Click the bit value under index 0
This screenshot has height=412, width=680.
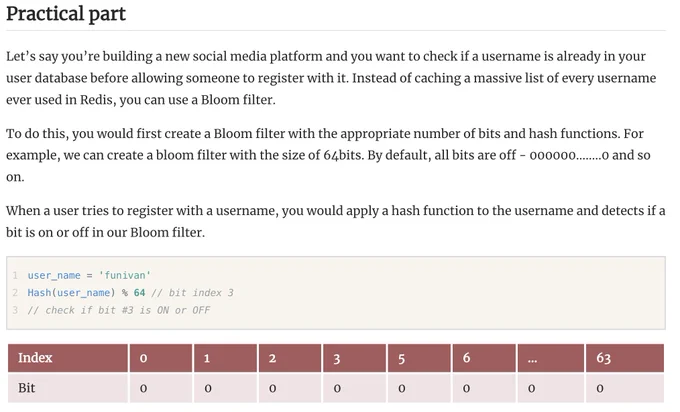[x=160, y=388]
